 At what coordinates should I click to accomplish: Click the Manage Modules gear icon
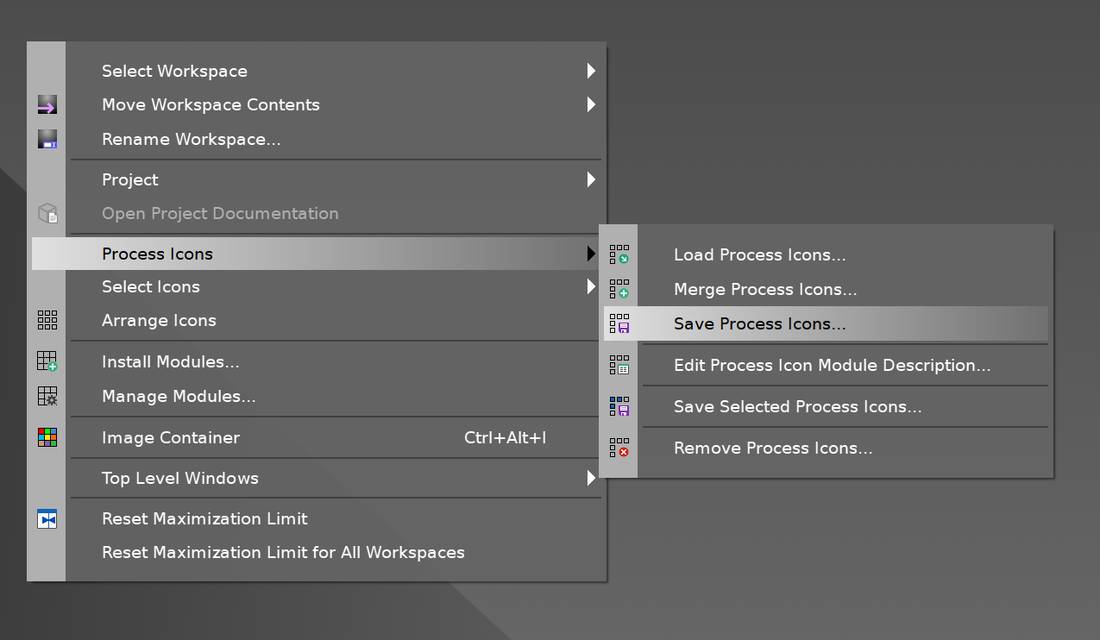click(x=47, y=396)
